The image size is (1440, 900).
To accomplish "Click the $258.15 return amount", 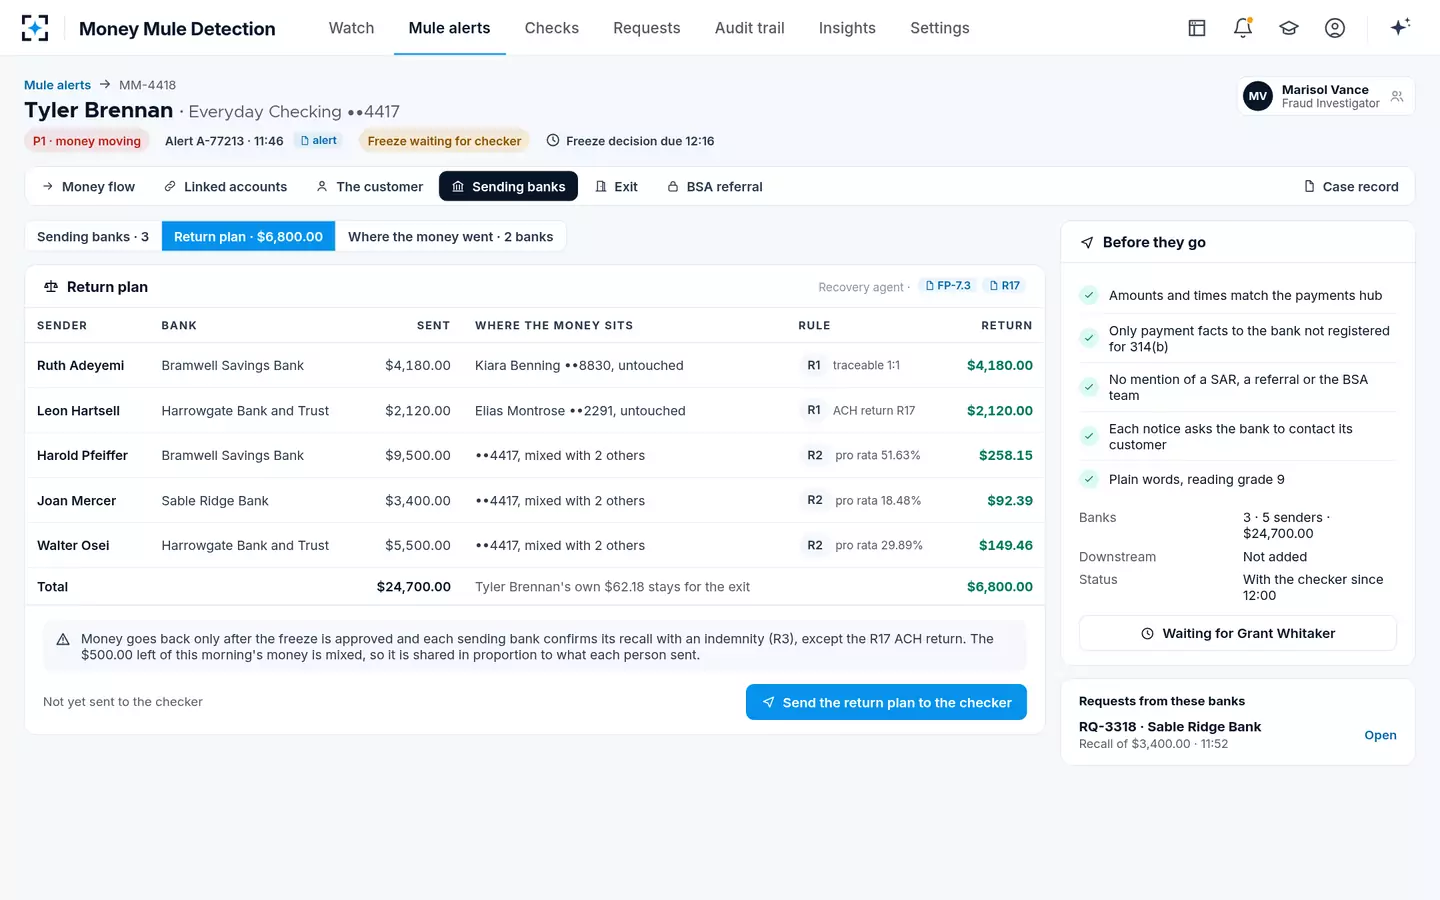I will pyautogui.click(x=1005, y=455).
